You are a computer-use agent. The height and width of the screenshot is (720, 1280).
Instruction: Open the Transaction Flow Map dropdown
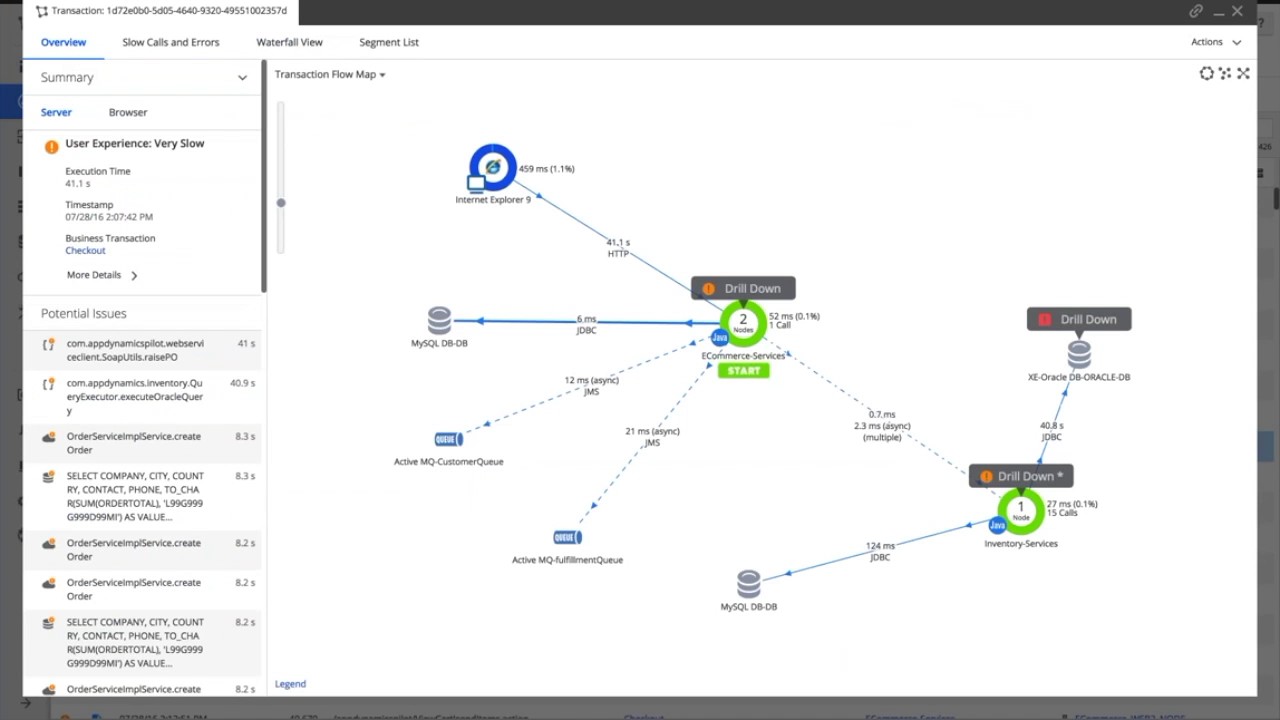330,74
